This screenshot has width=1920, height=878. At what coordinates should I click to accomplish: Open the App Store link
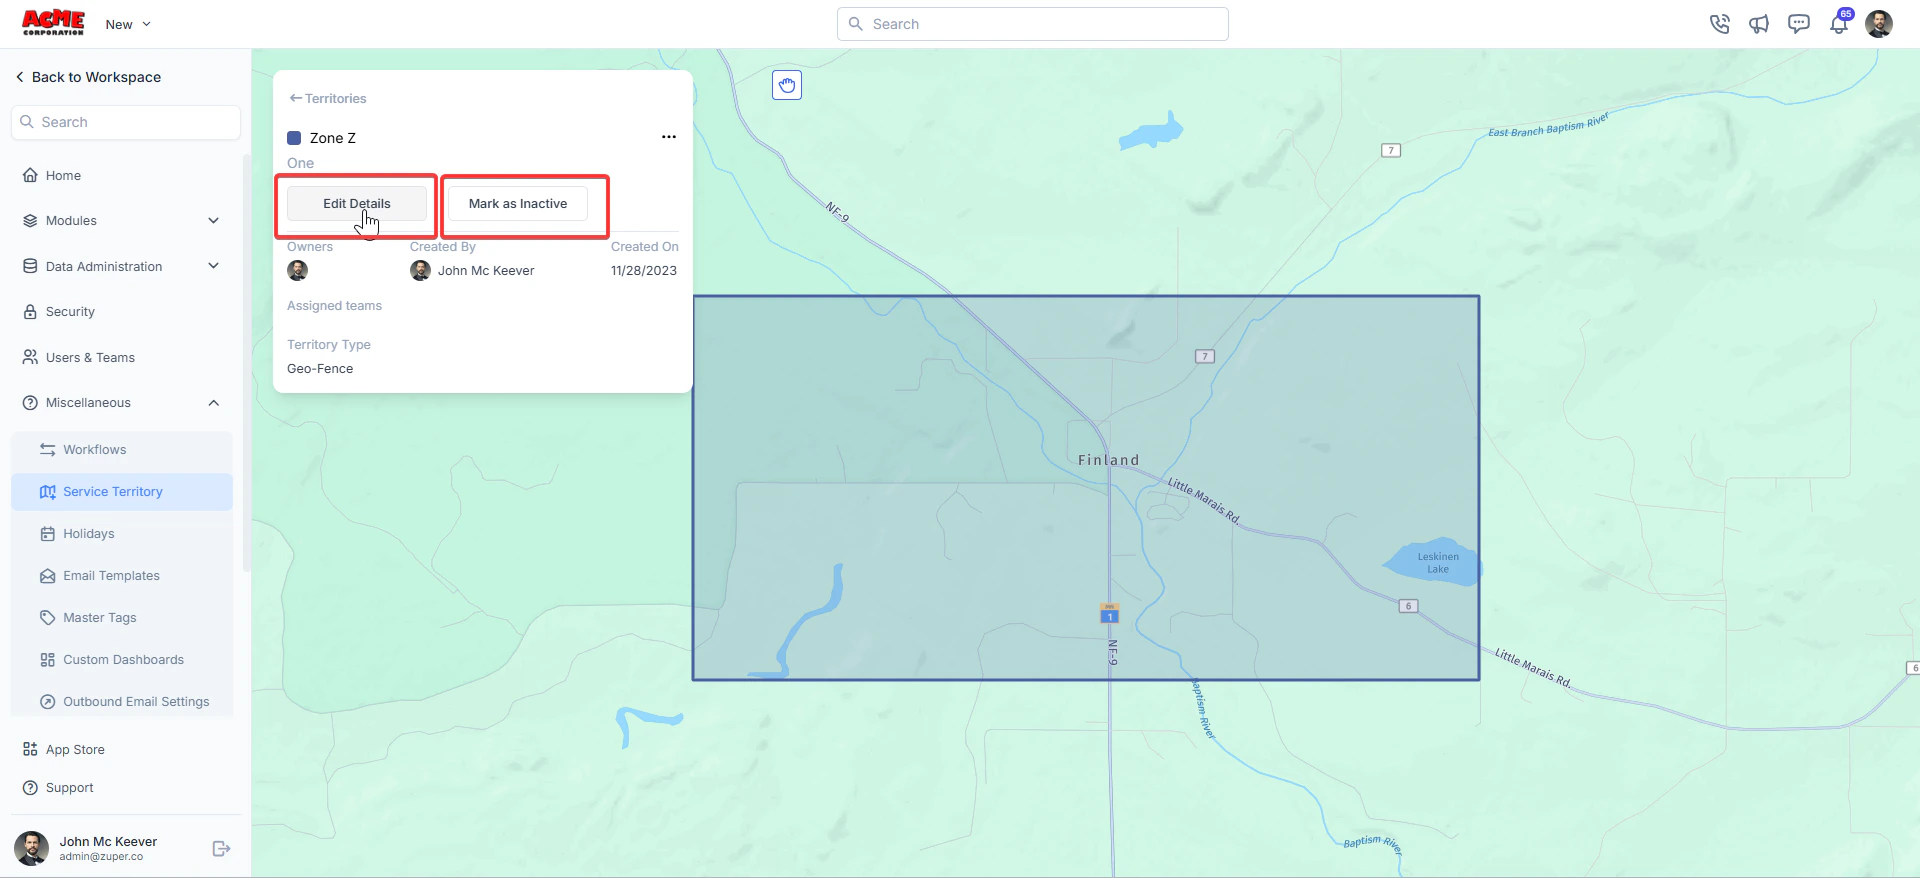pyautogui.click(x=75, y=749)
